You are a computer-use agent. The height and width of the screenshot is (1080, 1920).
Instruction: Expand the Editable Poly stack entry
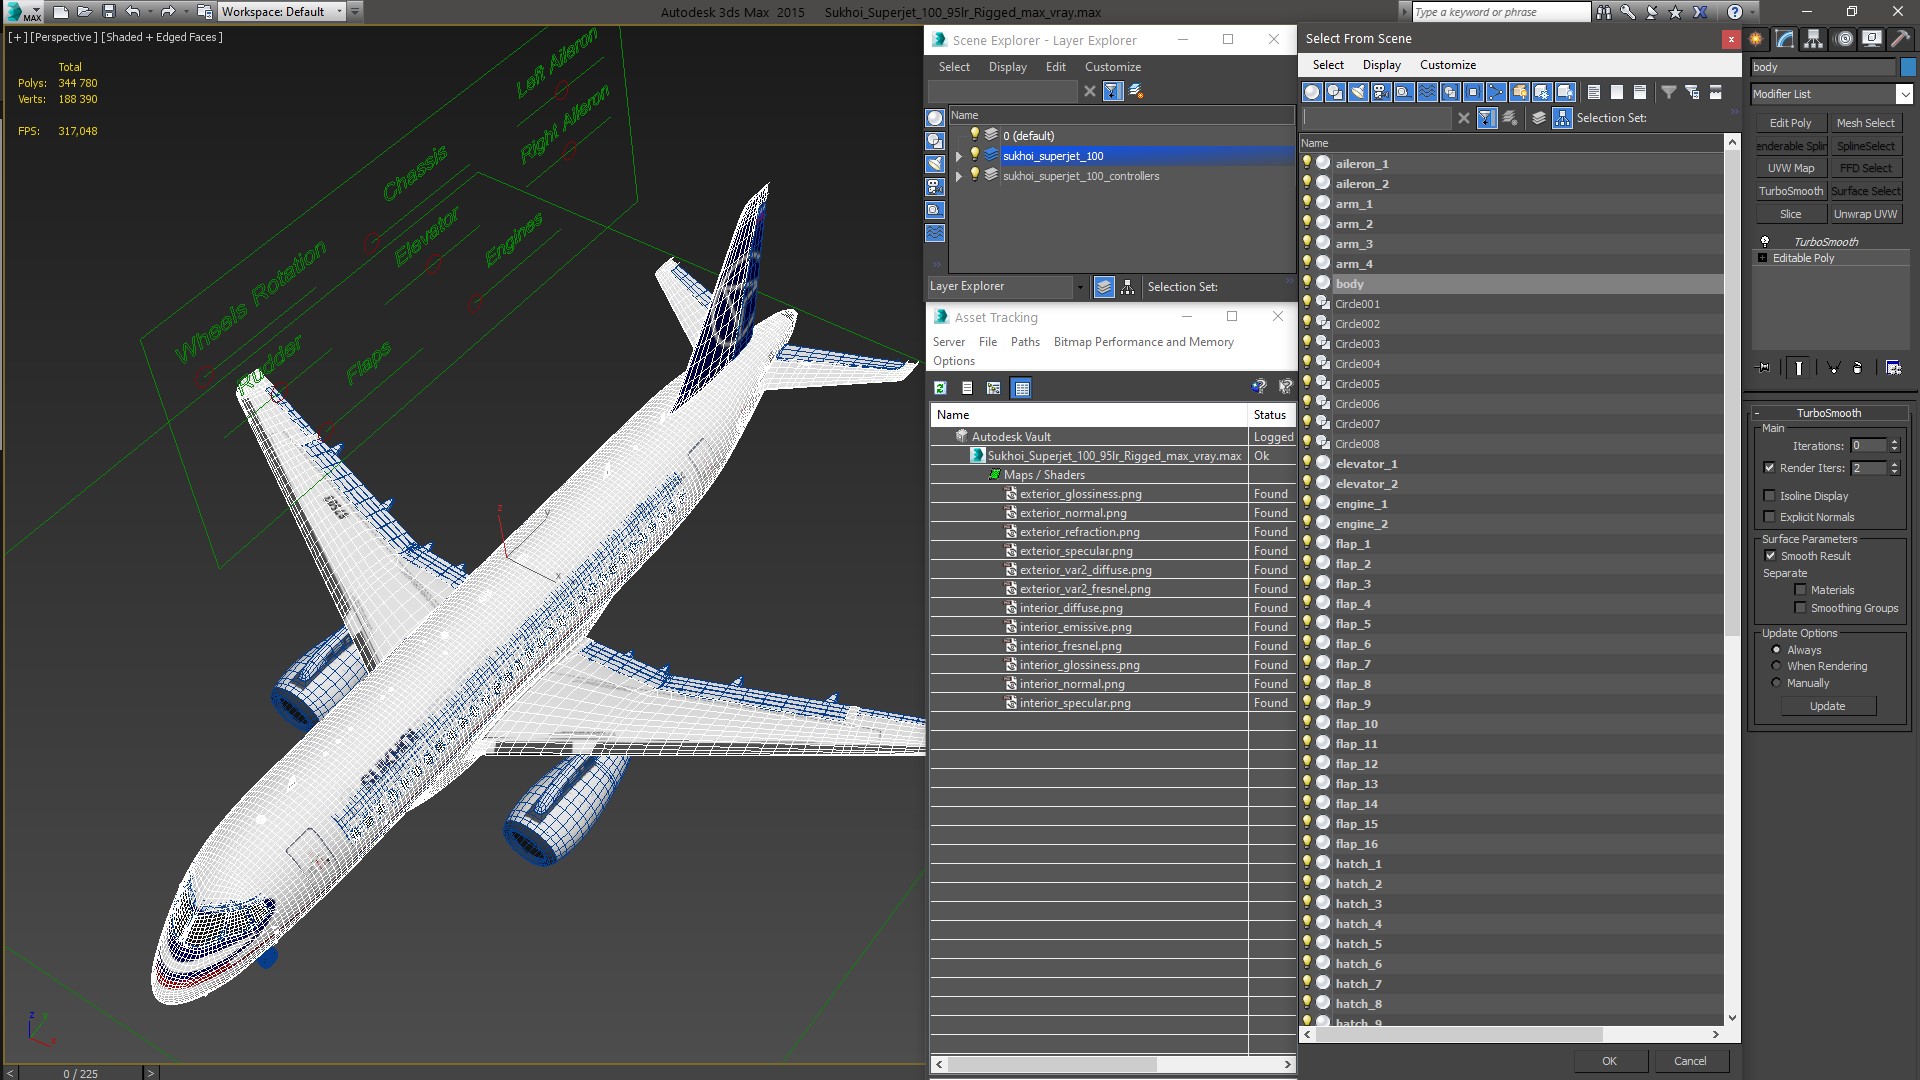pos(1762,258)
